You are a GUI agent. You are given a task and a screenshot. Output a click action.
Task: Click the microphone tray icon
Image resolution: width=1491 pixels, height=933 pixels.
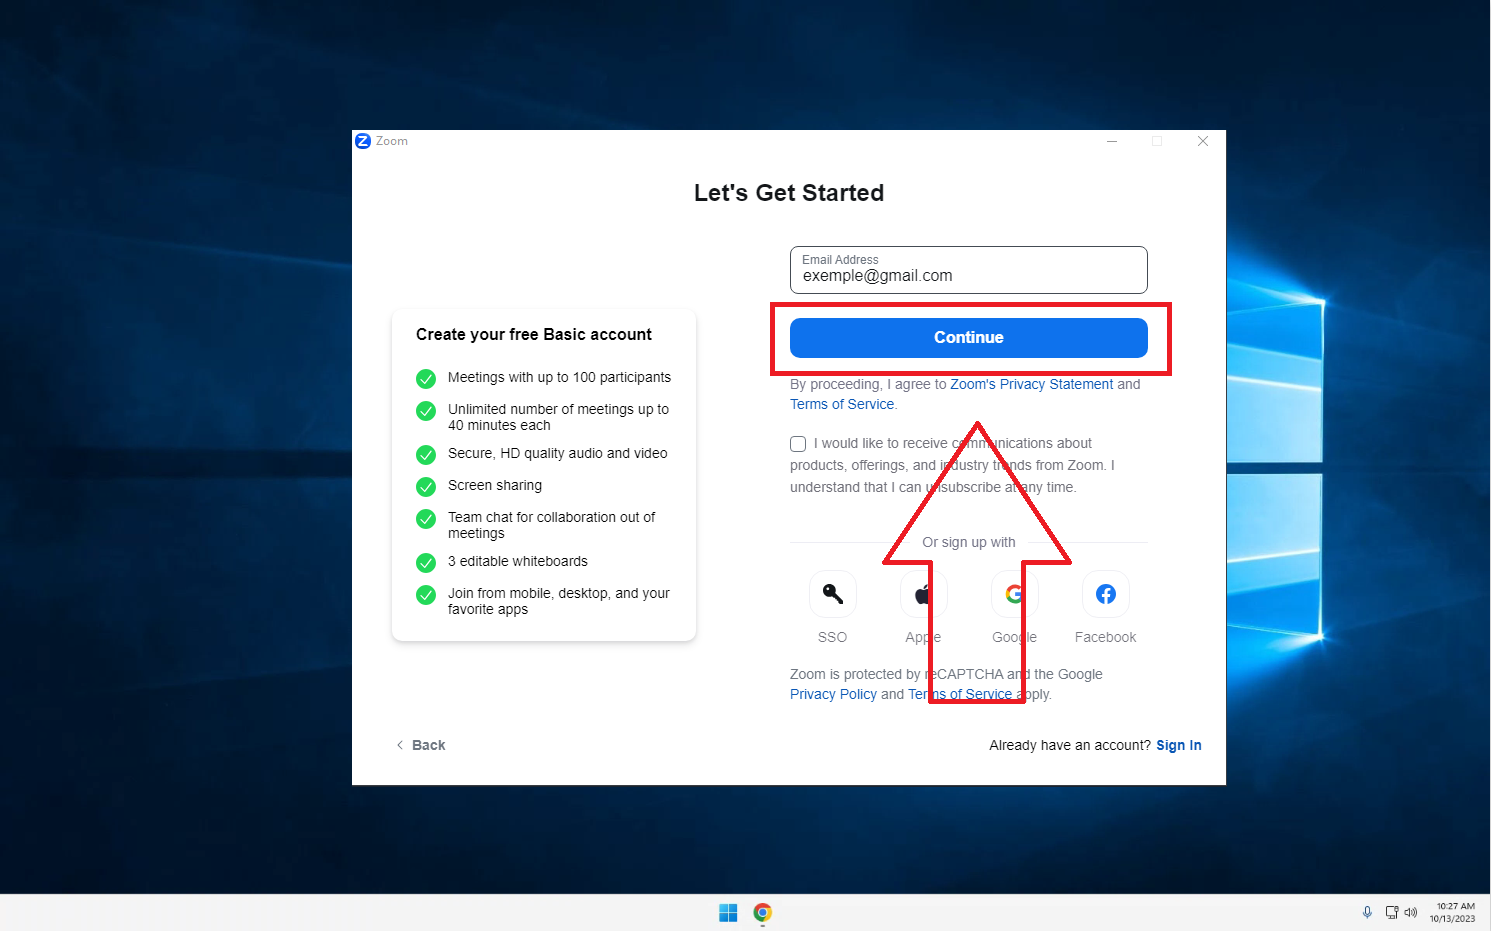click(1367, 912)
